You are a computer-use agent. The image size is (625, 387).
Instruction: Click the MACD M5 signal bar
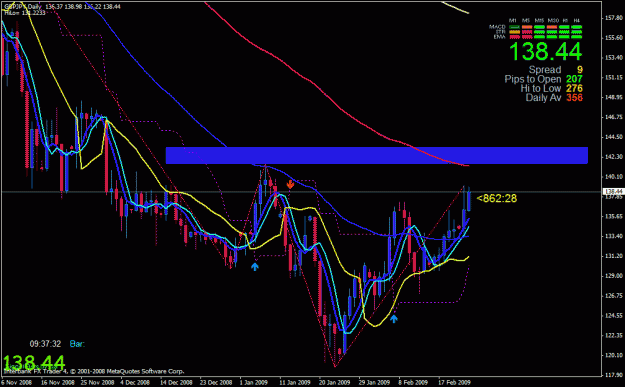click(x=527, y=27)
